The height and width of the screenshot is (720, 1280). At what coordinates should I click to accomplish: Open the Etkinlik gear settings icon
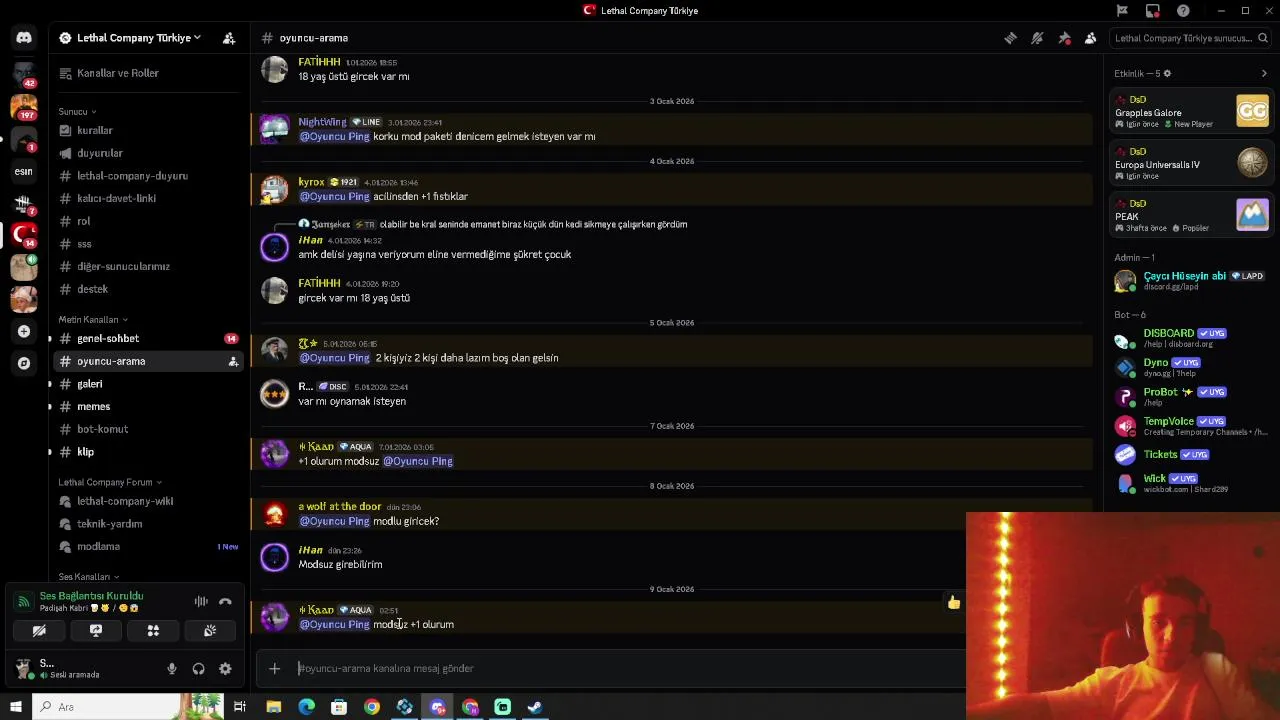coord(1167,73)
